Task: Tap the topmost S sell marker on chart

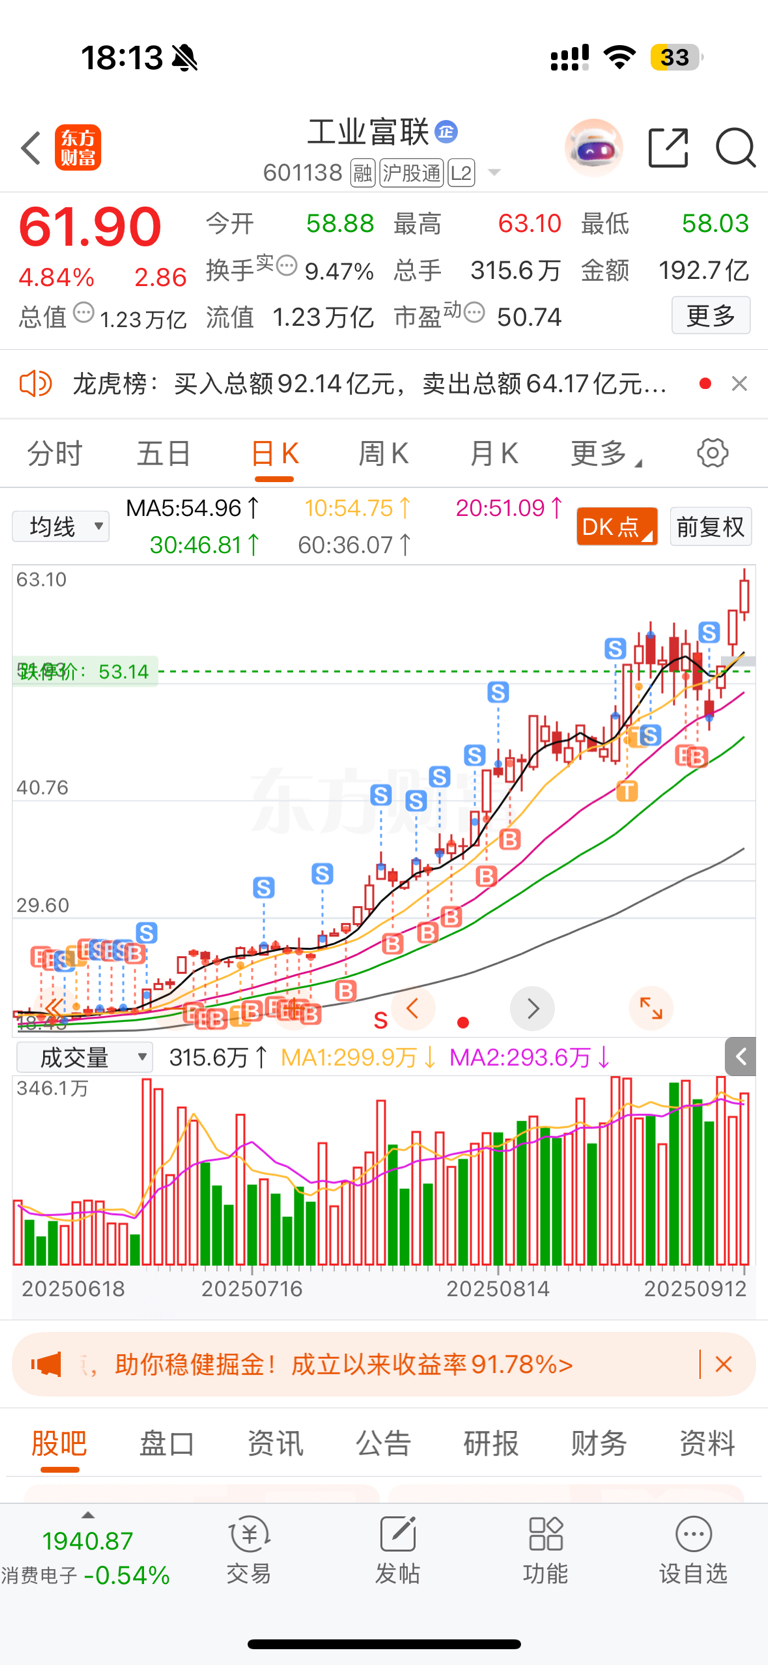Action: pyautogui.click(x=709, y=632)
